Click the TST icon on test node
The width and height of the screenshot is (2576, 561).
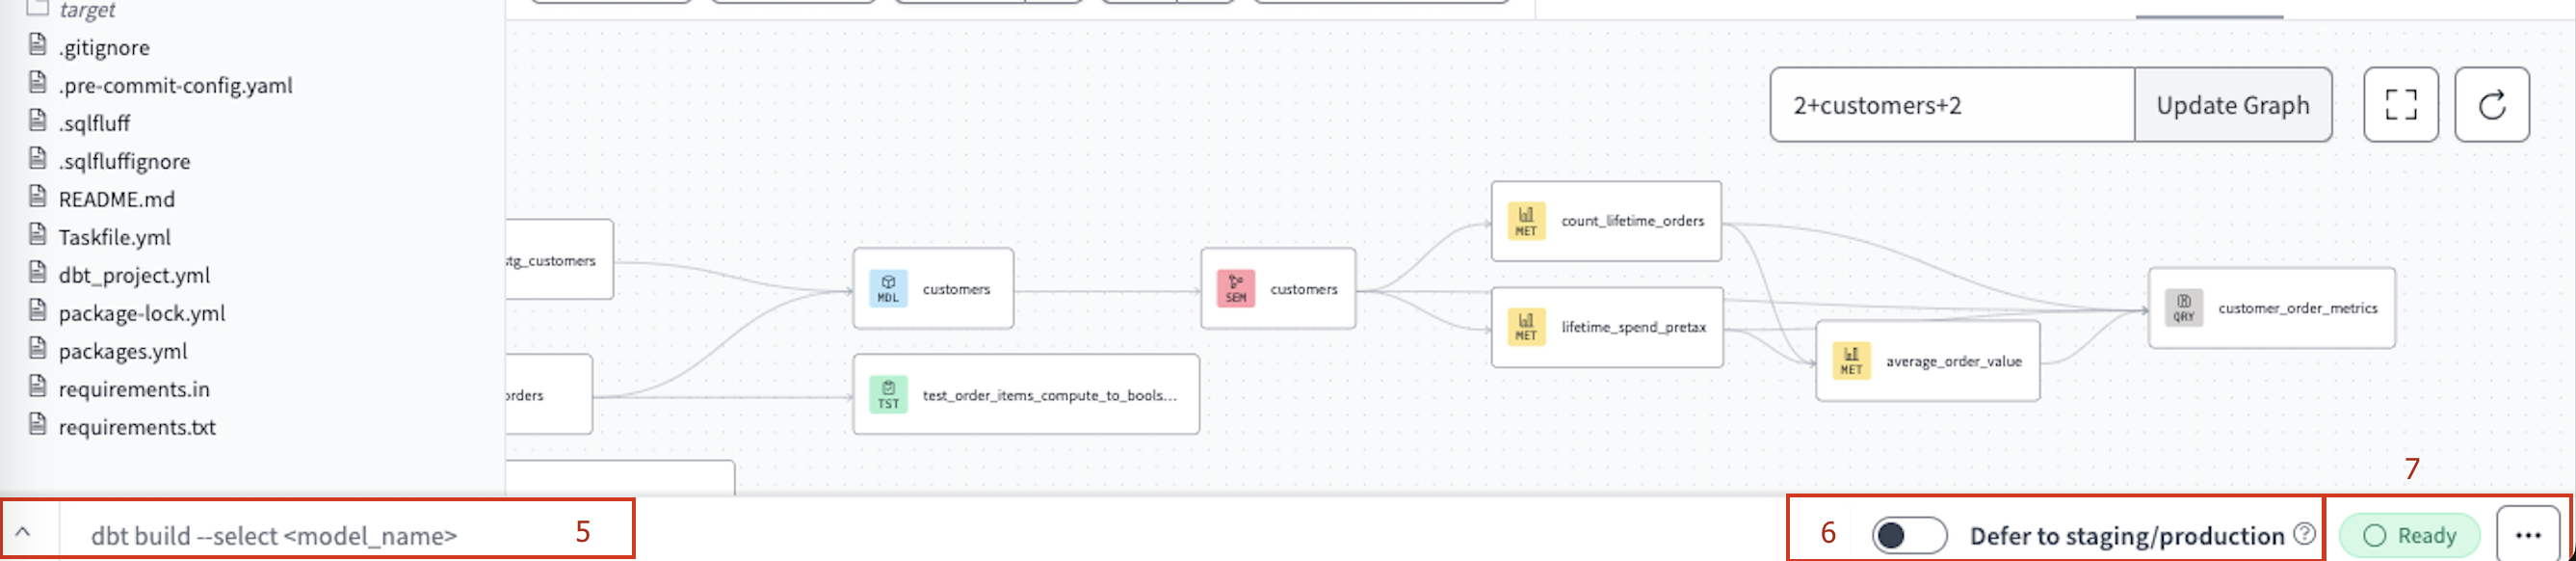(x=887, y=395)
